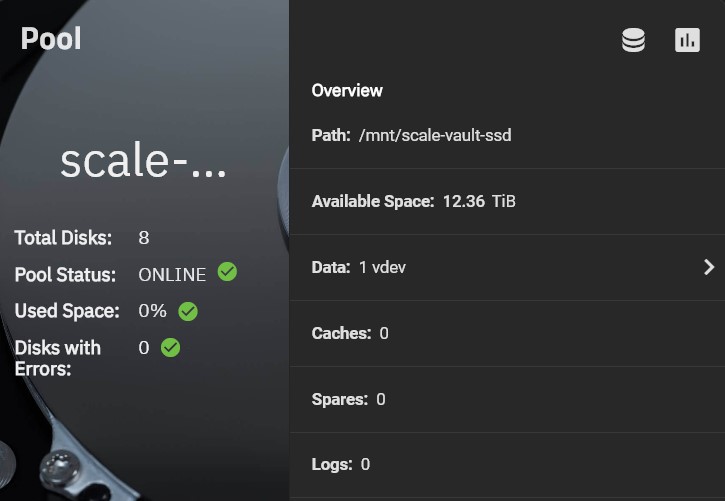Open pool storage via database icon
The image size is (725, 501).
point(633,40)
